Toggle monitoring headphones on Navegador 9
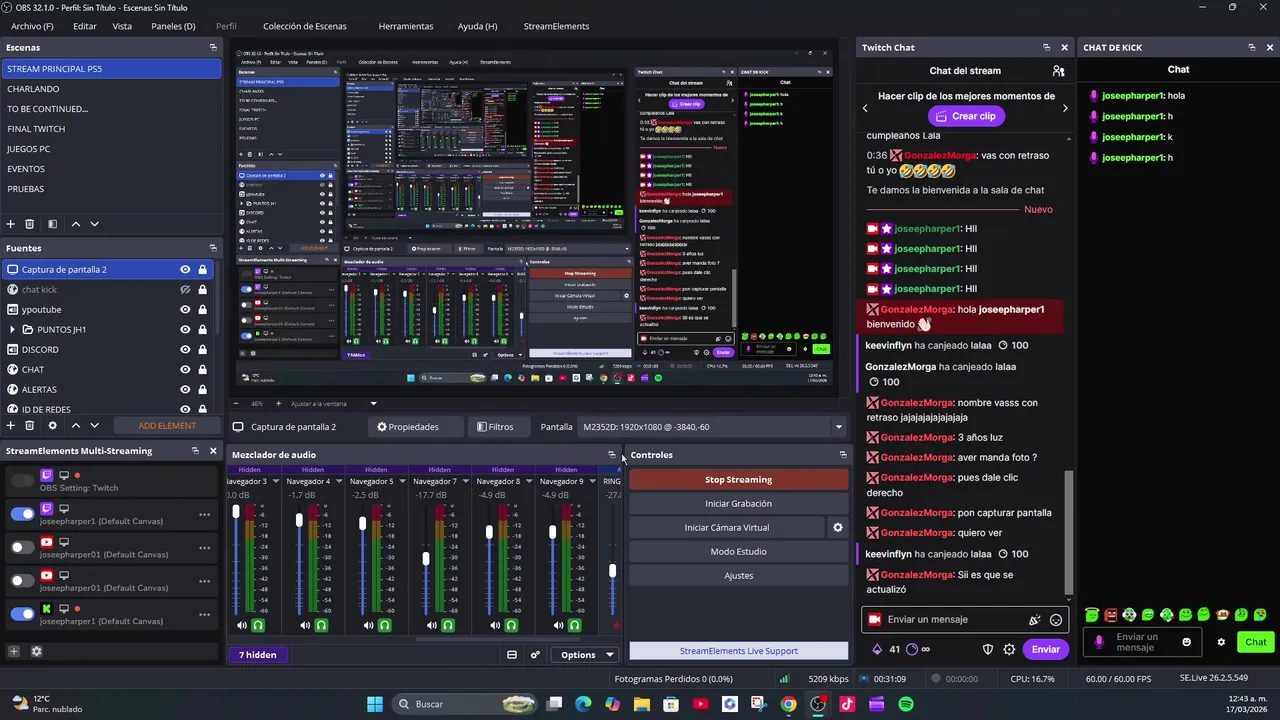Image resolution: width=1280 pixels, height=720 pixels. tap(574, 625)
